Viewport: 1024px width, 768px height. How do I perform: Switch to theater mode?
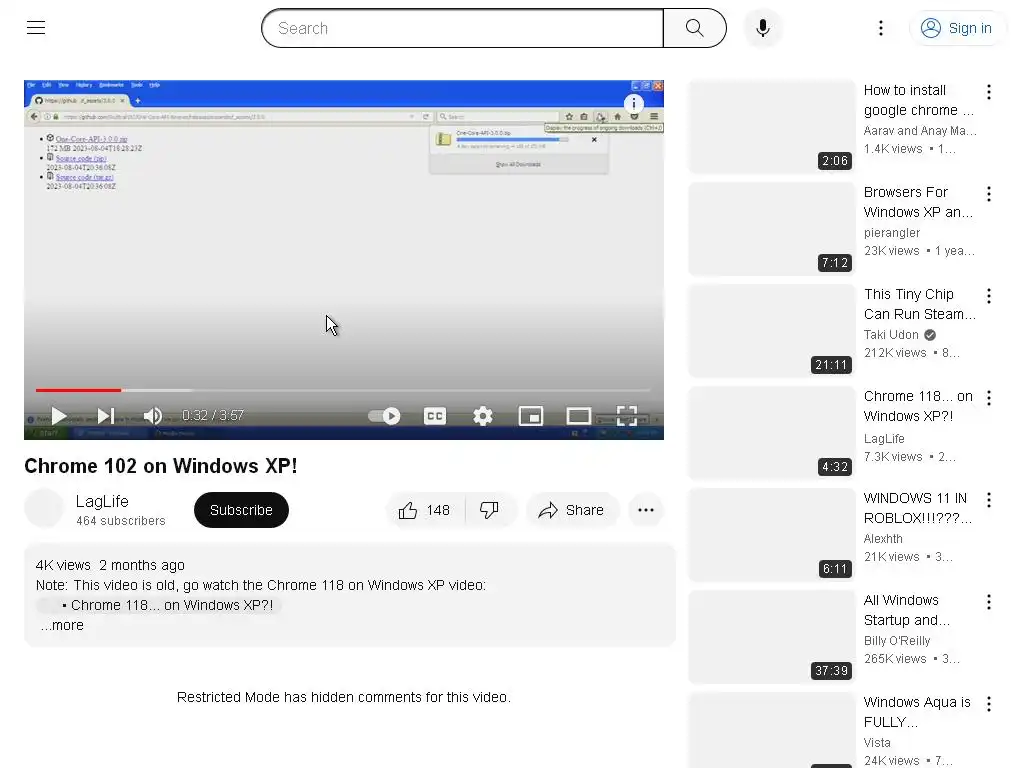click(x=579, y=416)
